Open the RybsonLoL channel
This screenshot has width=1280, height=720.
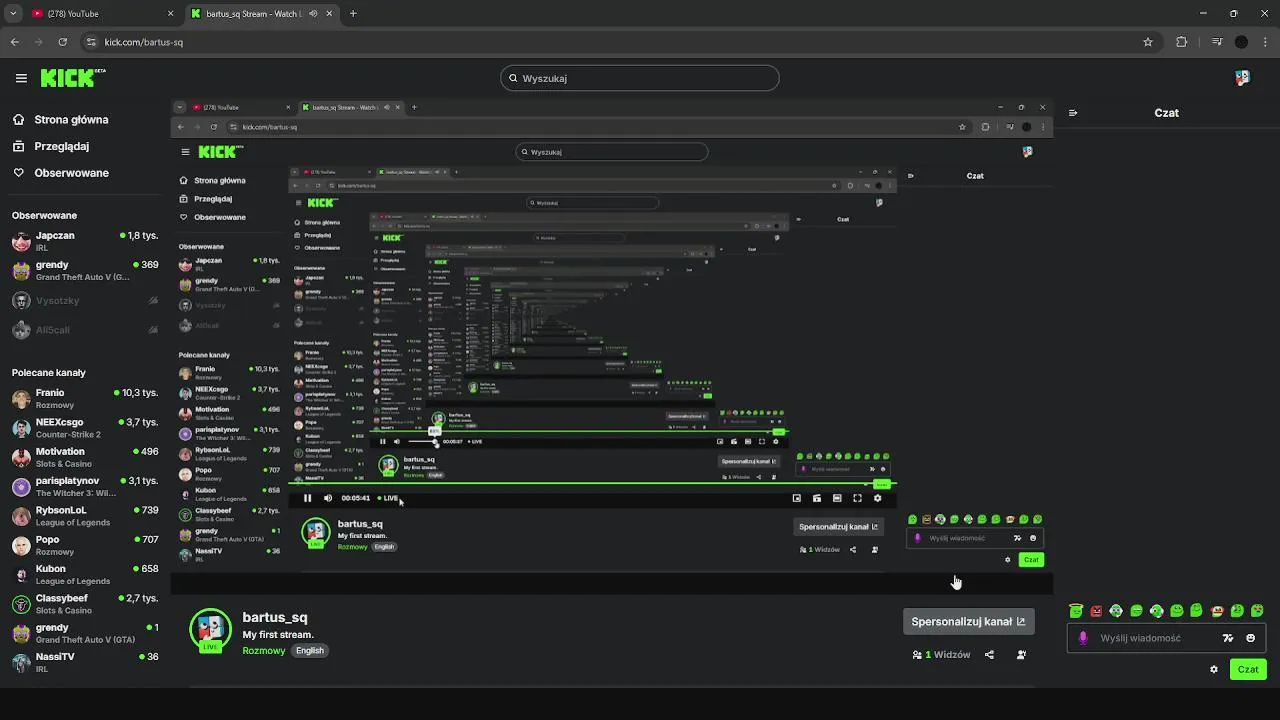(85, 516)
